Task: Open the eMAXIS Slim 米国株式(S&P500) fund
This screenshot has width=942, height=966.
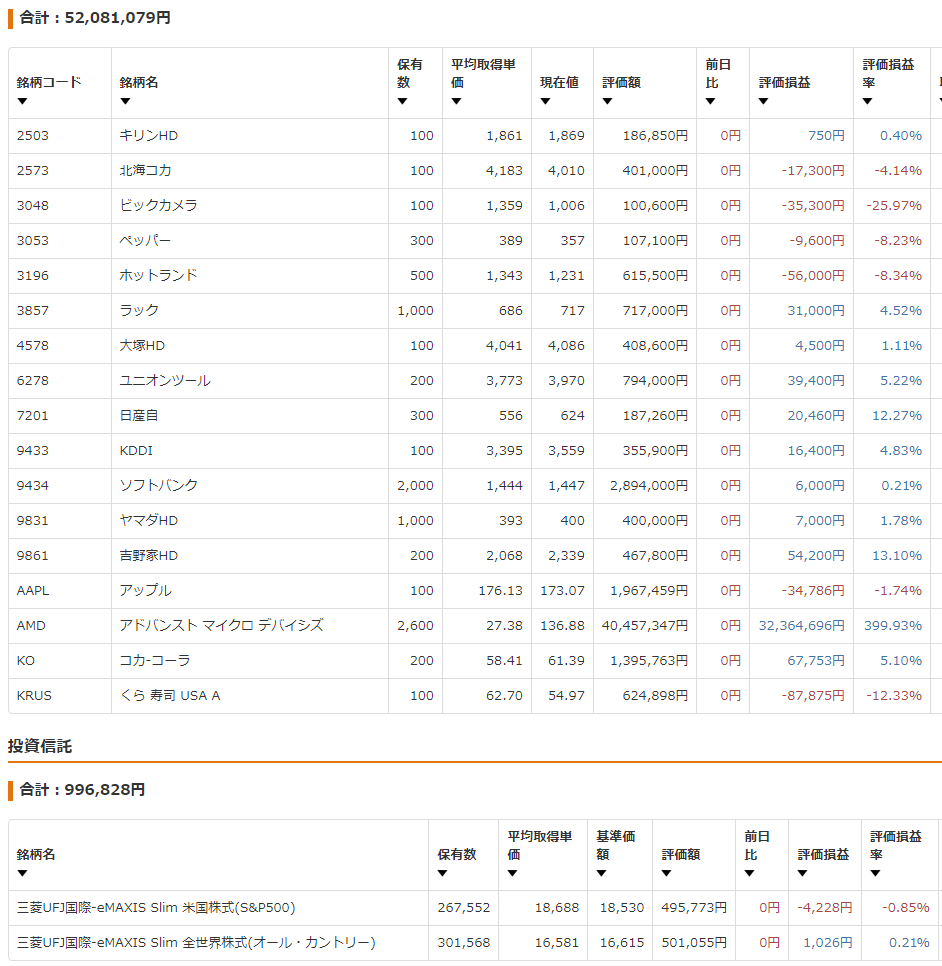Action: pos(156,908)
